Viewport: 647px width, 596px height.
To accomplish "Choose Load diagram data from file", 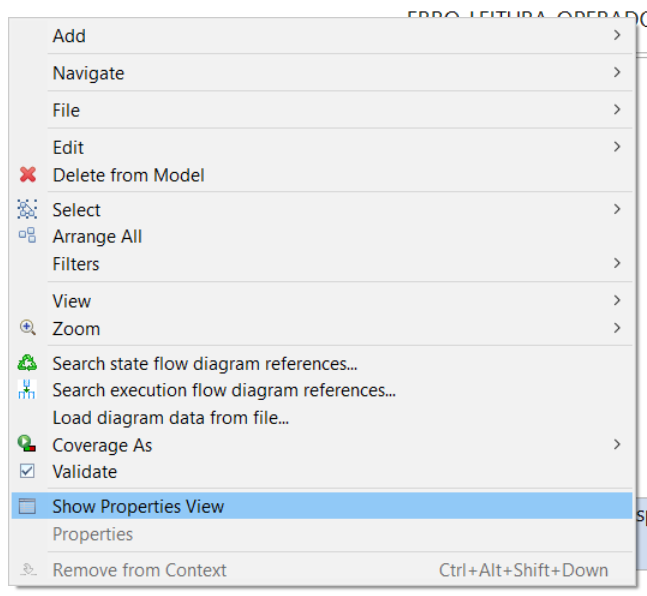I will (x=170, y=418).
